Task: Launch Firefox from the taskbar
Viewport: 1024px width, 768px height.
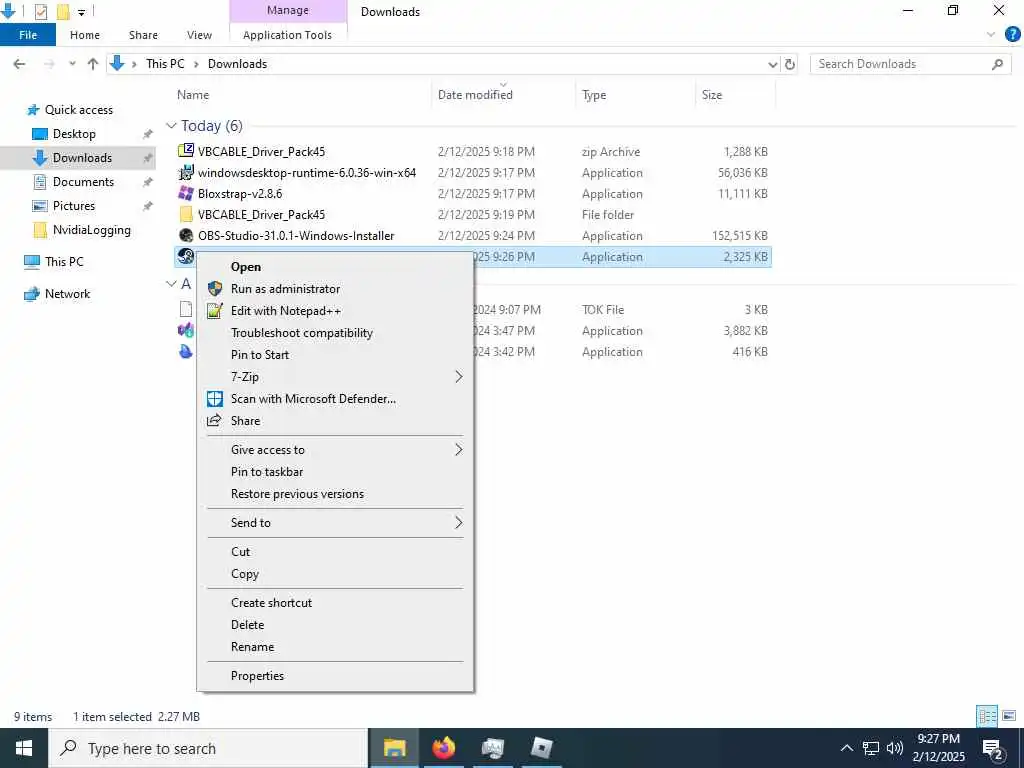Action: (x=443, y=748)
